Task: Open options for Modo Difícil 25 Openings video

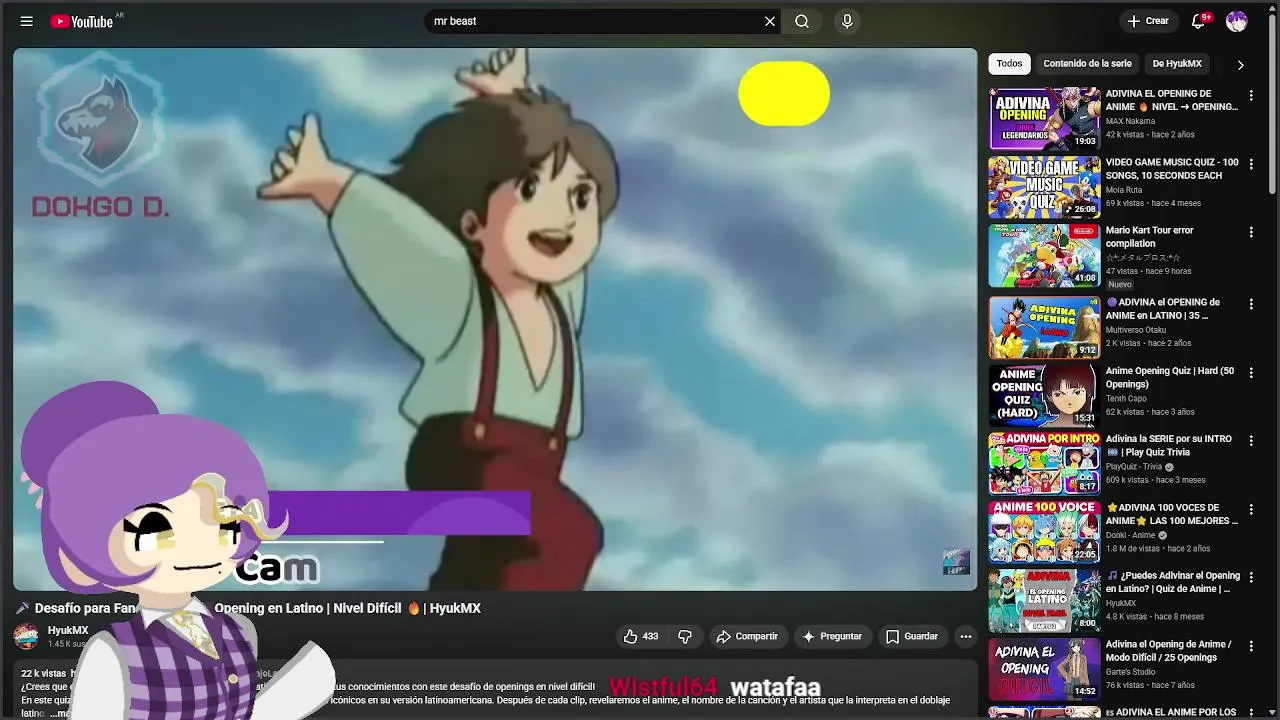Action: tap(1251, 646)
